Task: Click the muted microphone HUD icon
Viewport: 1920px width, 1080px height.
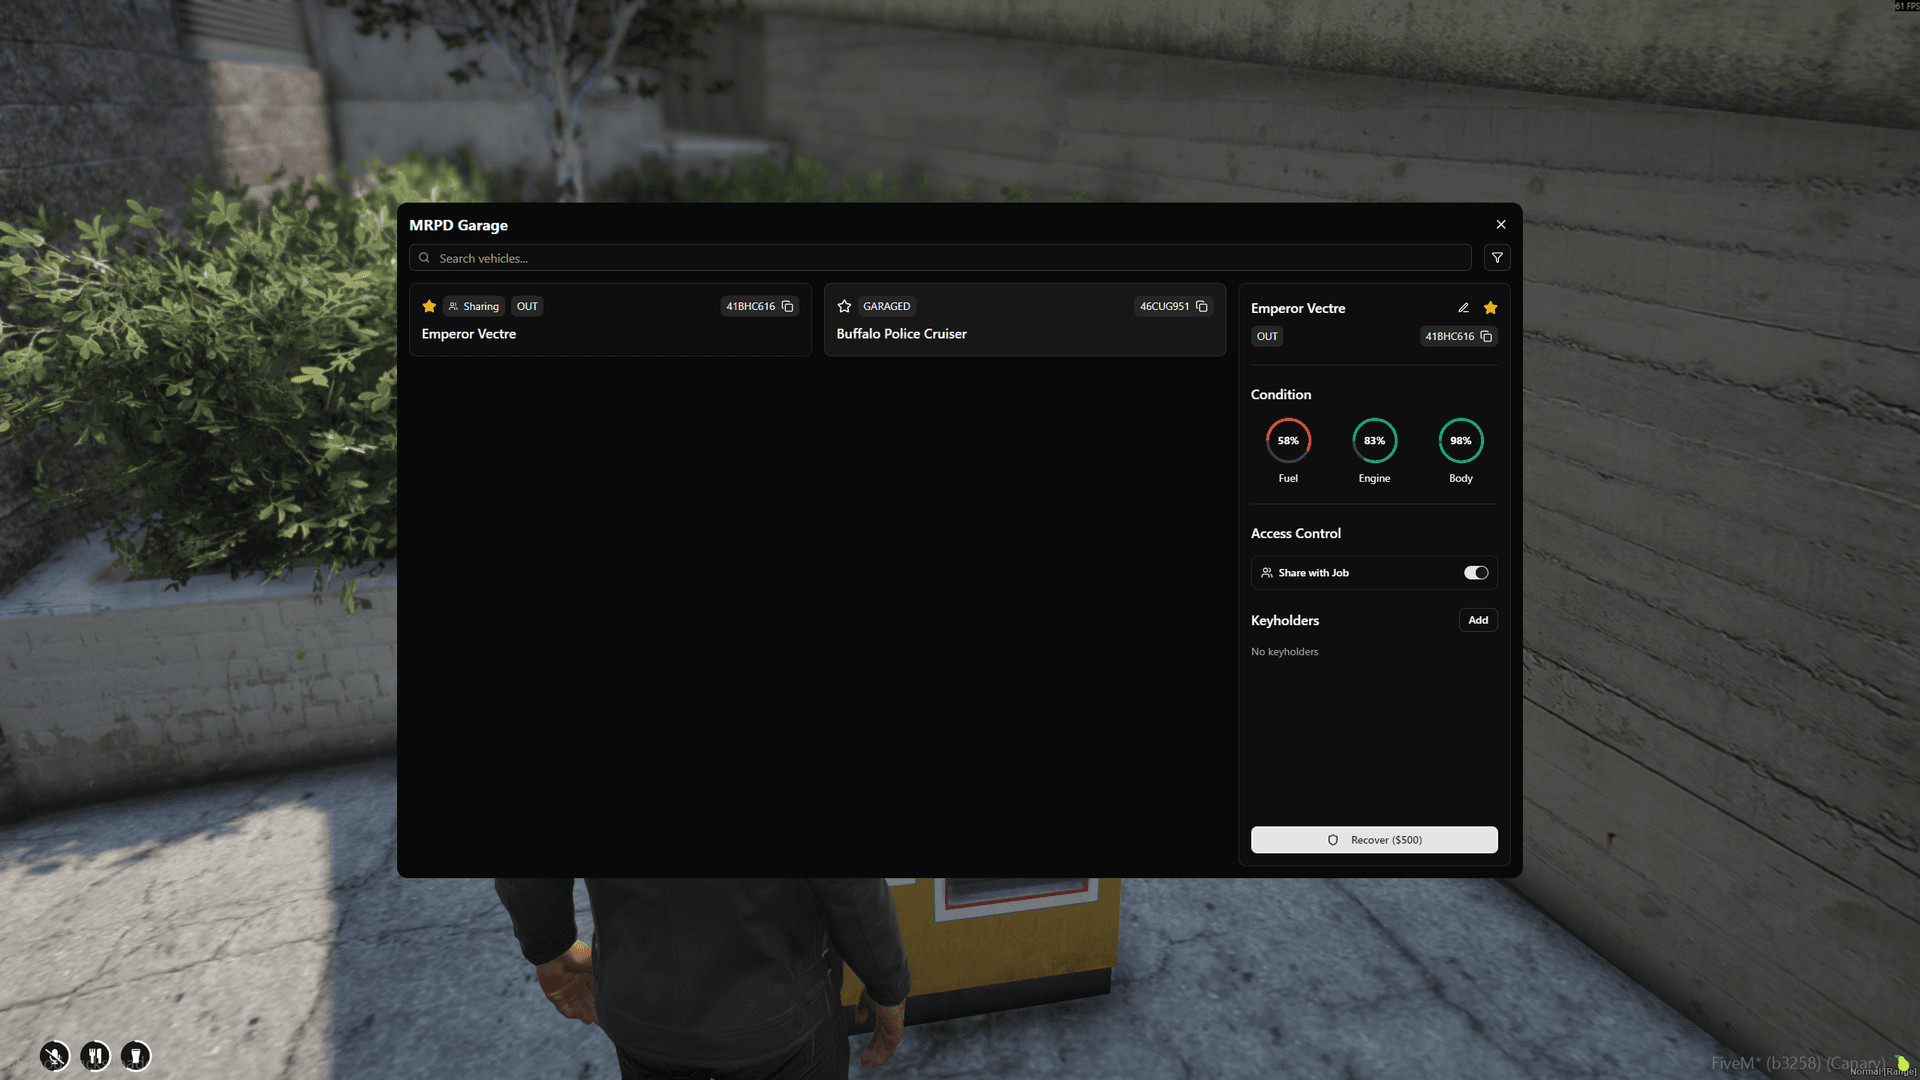Action: pos(54,1055)
